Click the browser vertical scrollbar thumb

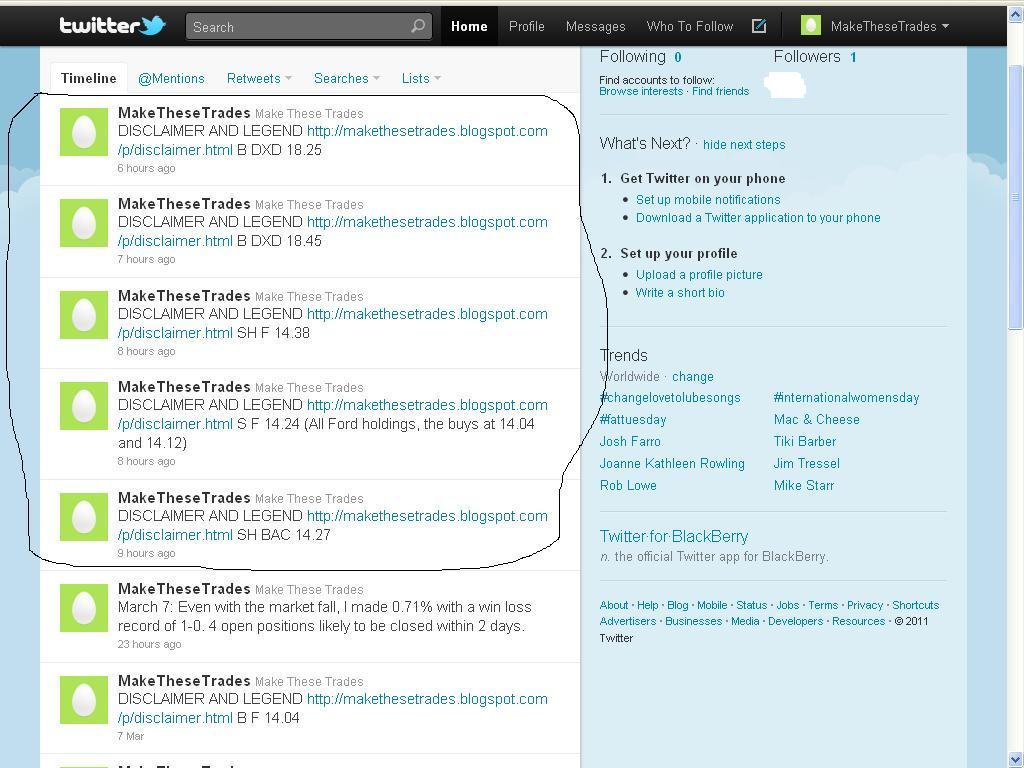1016,196
